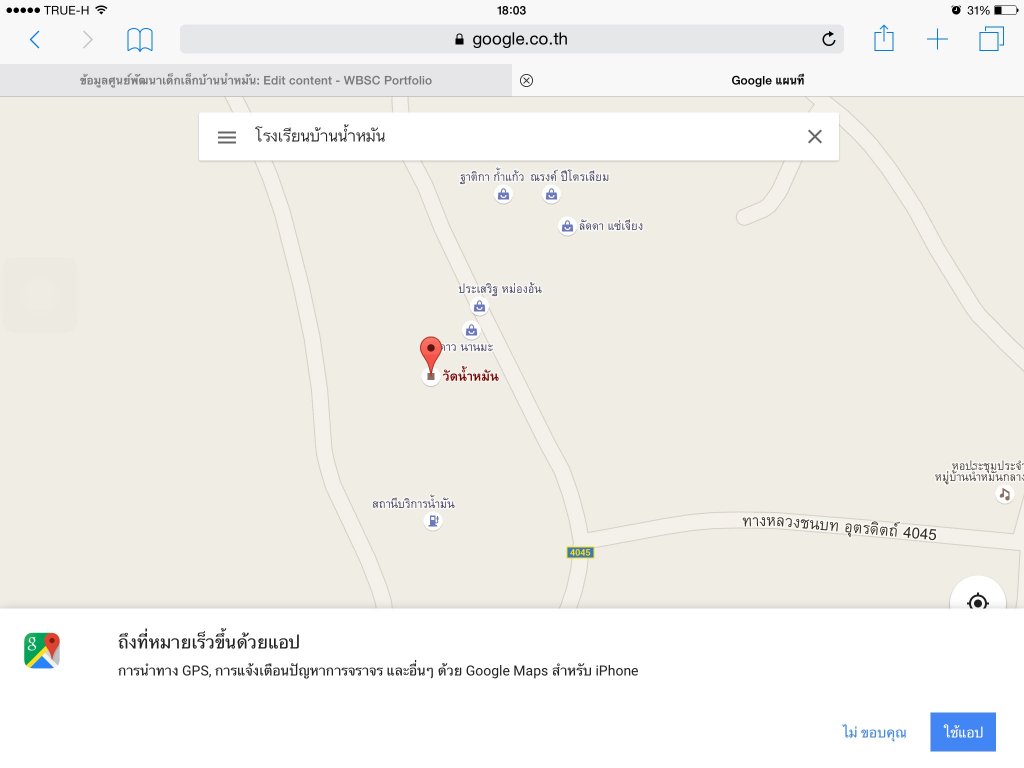Close the Google แผนที่ tab

[526, 80]
